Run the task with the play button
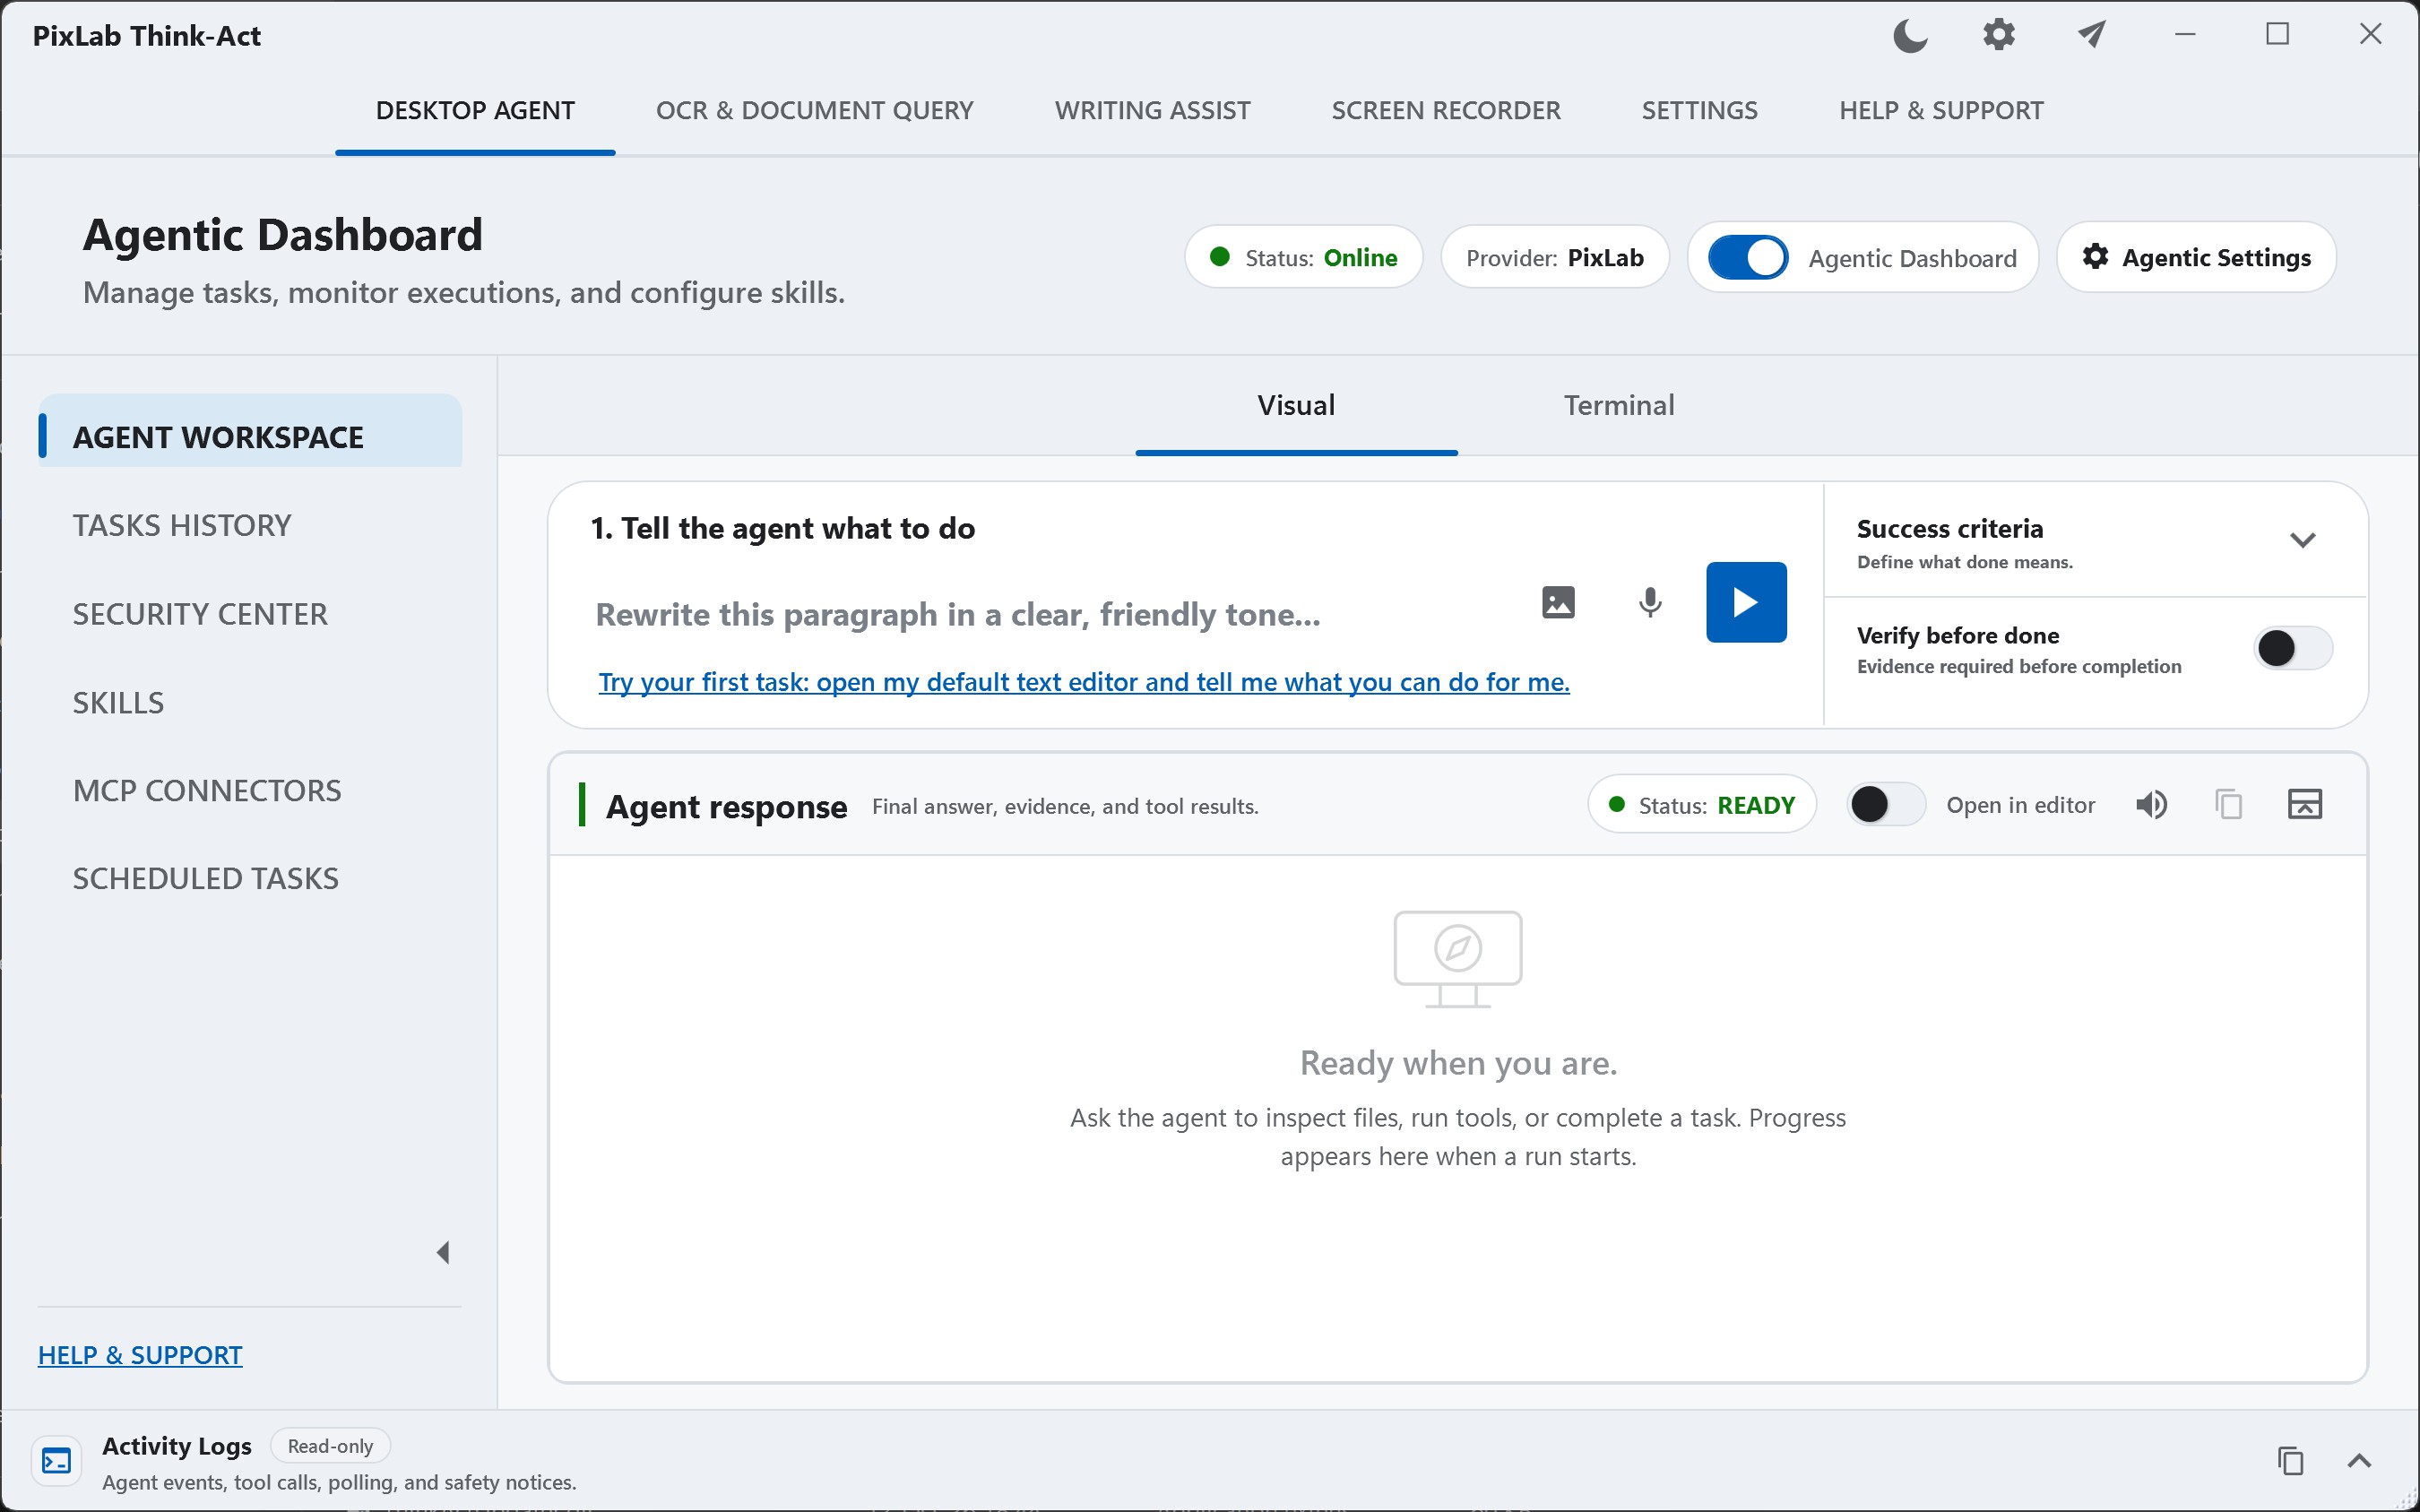Viewport: 2420px width, 1512px height. tap(1746, 602)
